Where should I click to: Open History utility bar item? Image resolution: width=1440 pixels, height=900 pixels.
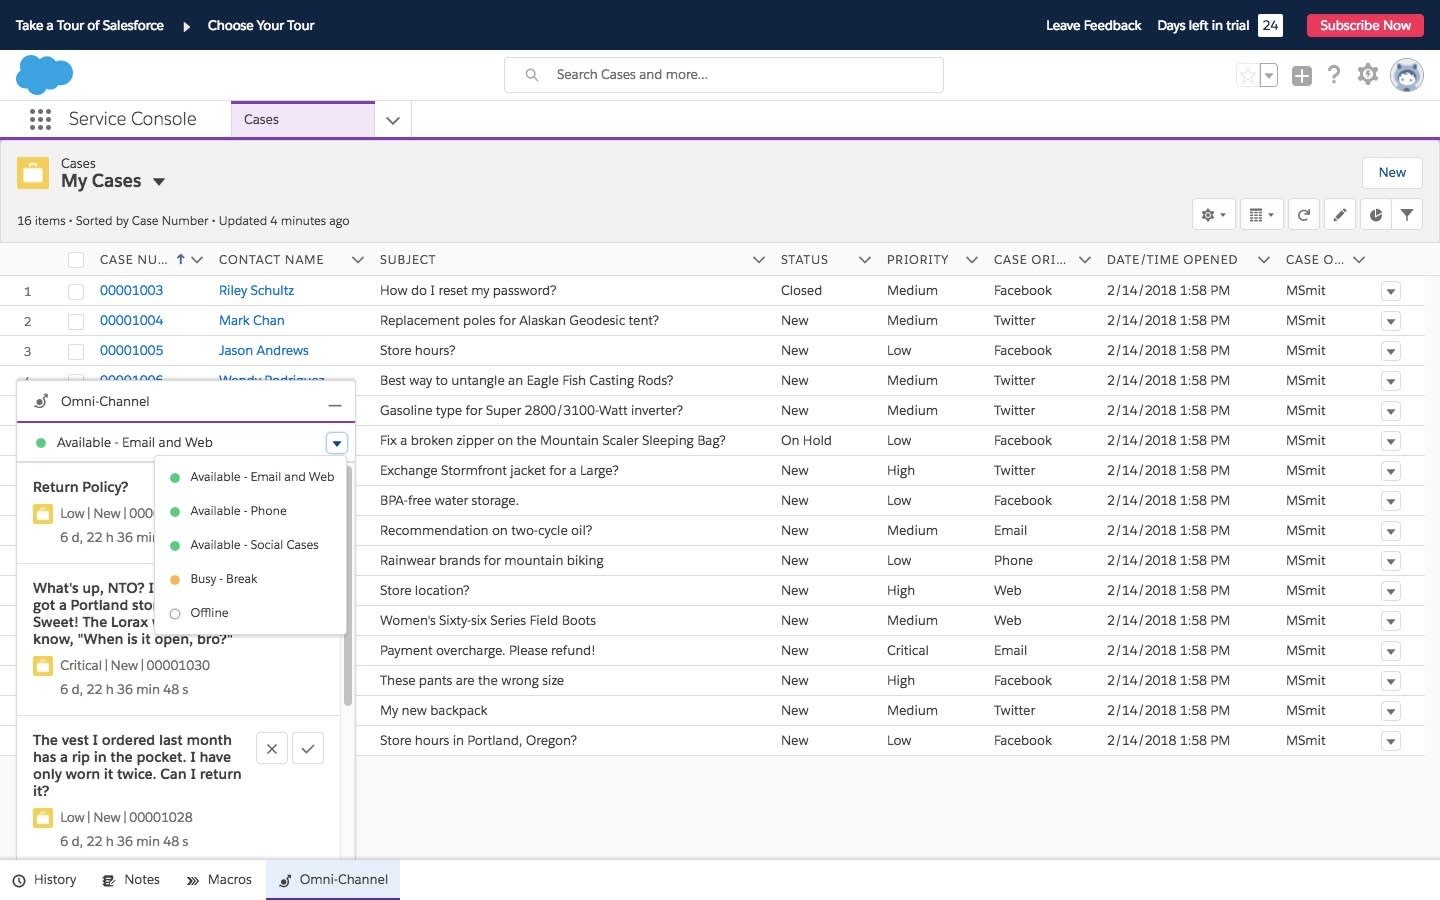(x=45, y=880)
